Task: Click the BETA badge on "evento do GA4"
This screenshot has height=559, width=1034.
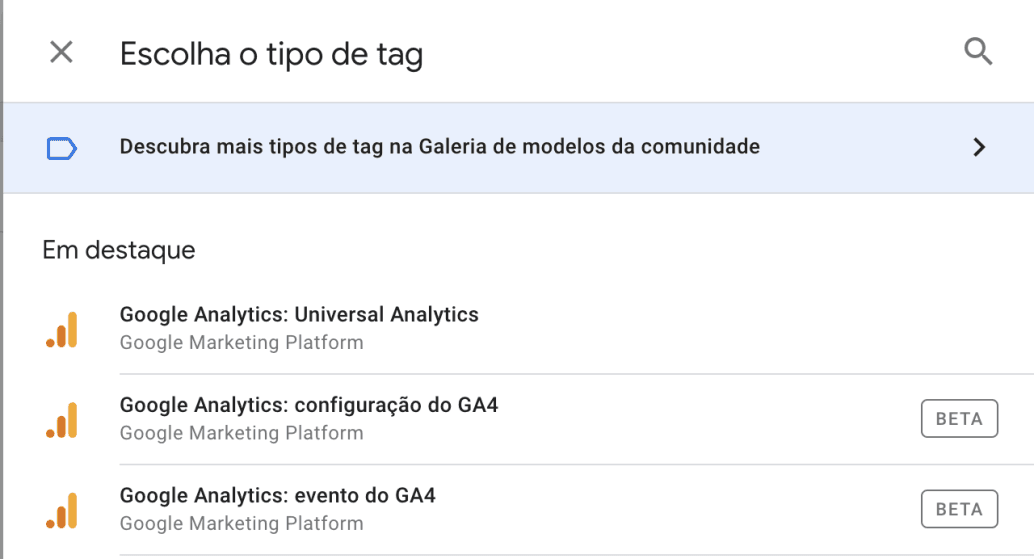Action: pyautogui.click(x=959, y=509)
